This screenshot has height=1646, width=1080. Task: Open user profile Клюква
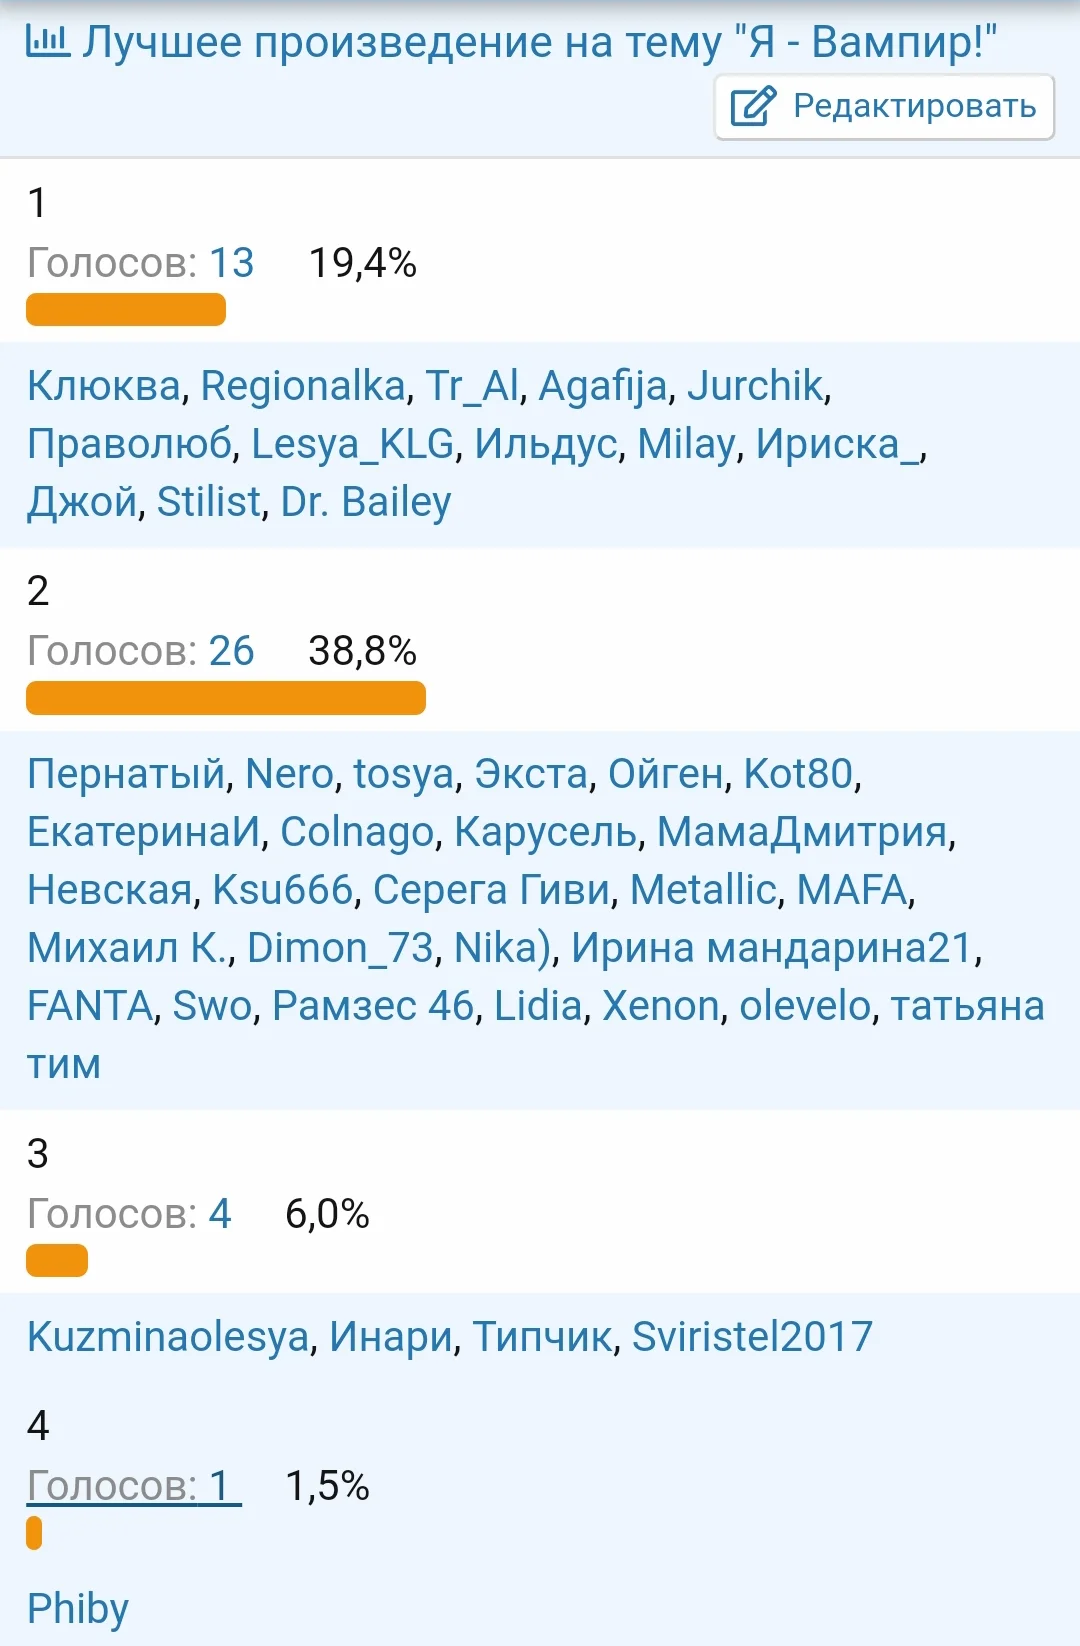[x=104, y=386]
